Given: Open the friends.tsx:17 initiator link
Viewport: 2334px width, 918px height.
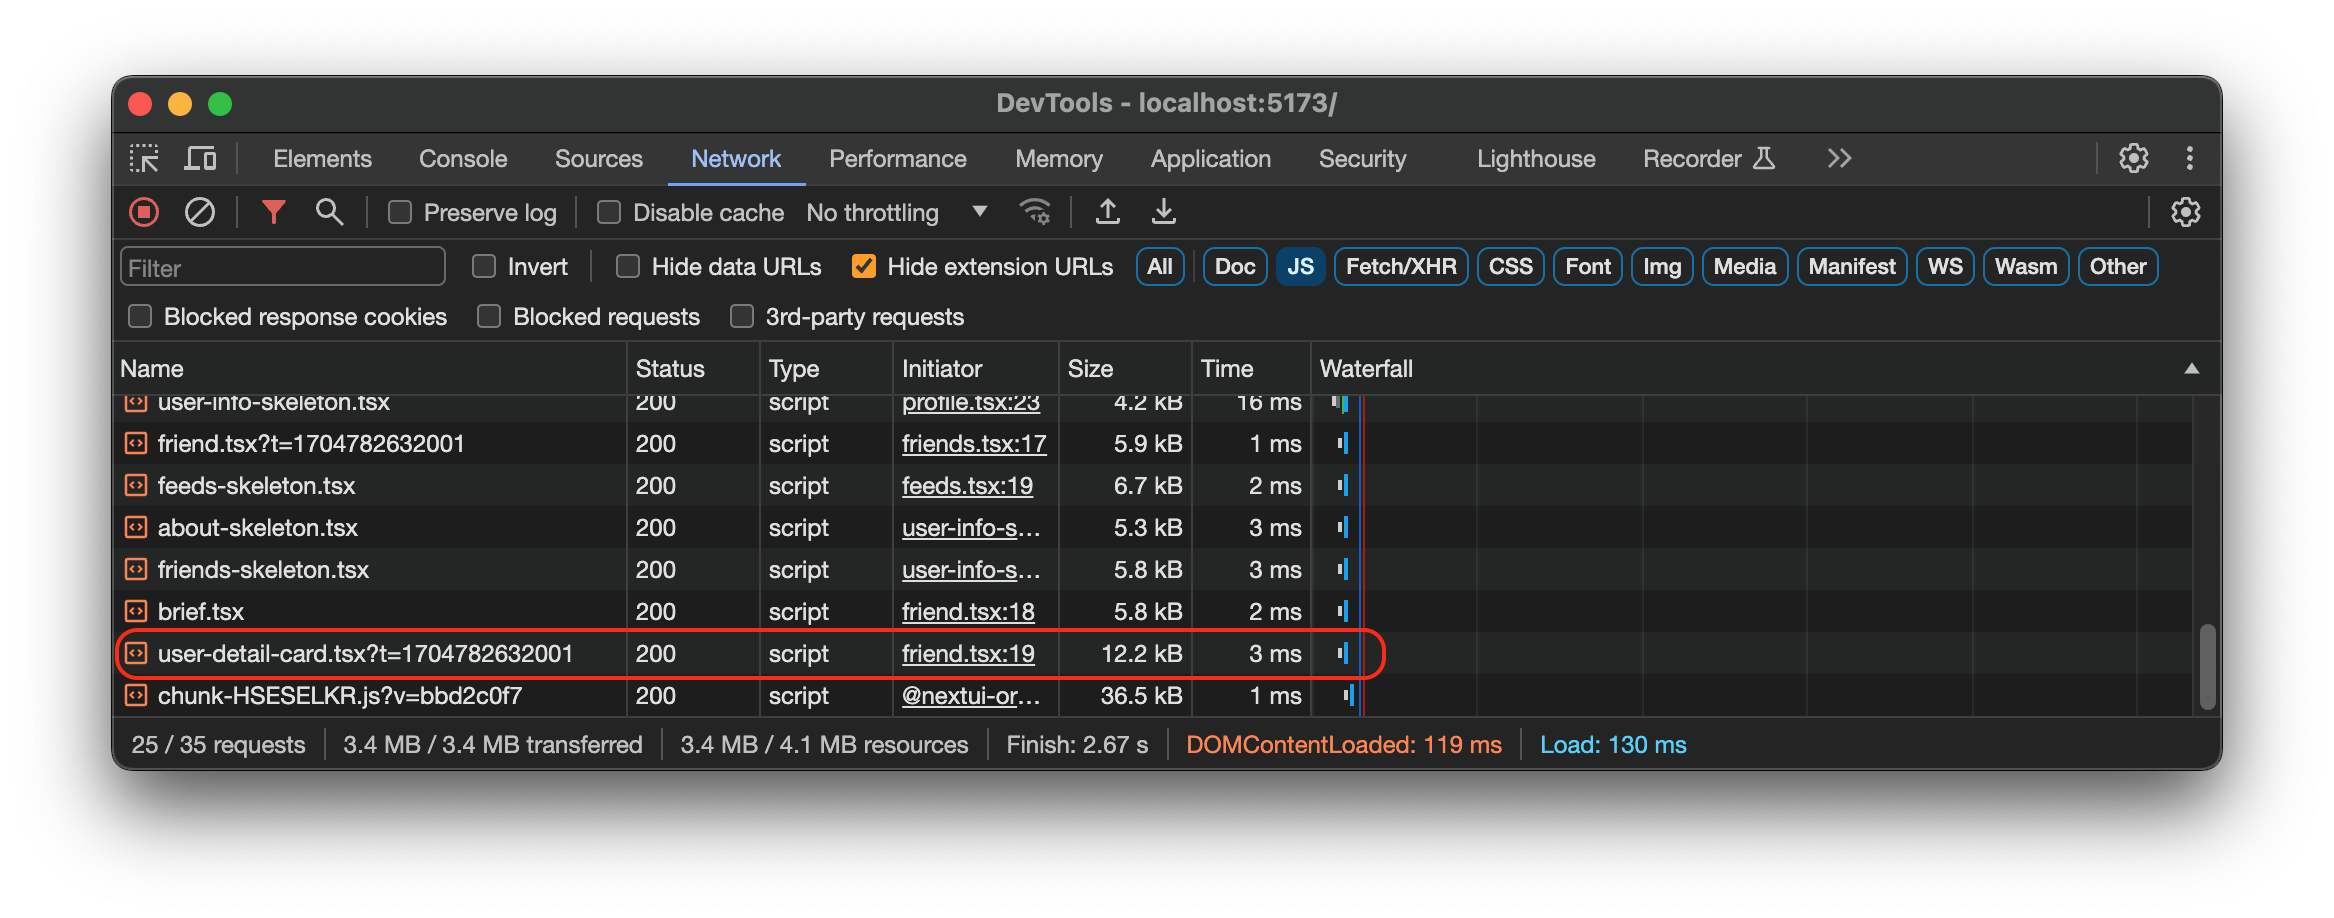Looking at the screenshot, I should 973,443.
